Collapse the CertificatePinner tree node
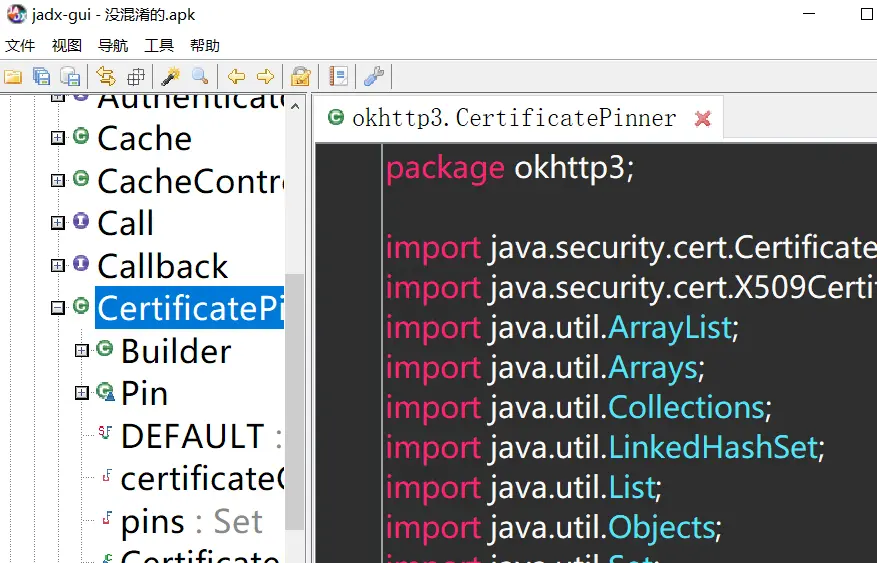877x563 pixels. tap(58, 307)
